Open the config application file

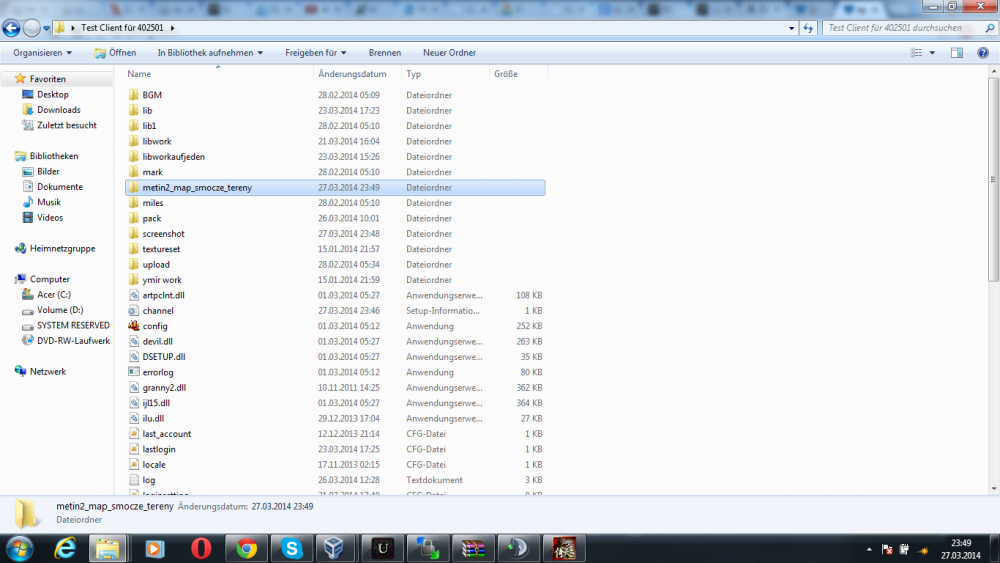coord(154,326)
